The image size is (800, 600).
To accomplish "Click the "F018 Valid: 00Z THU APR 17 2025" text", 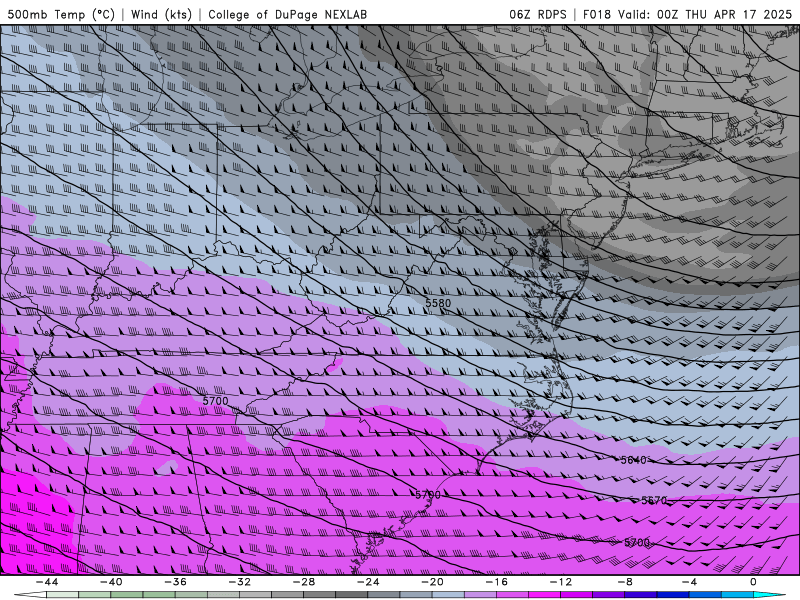I will click(687, 14).
